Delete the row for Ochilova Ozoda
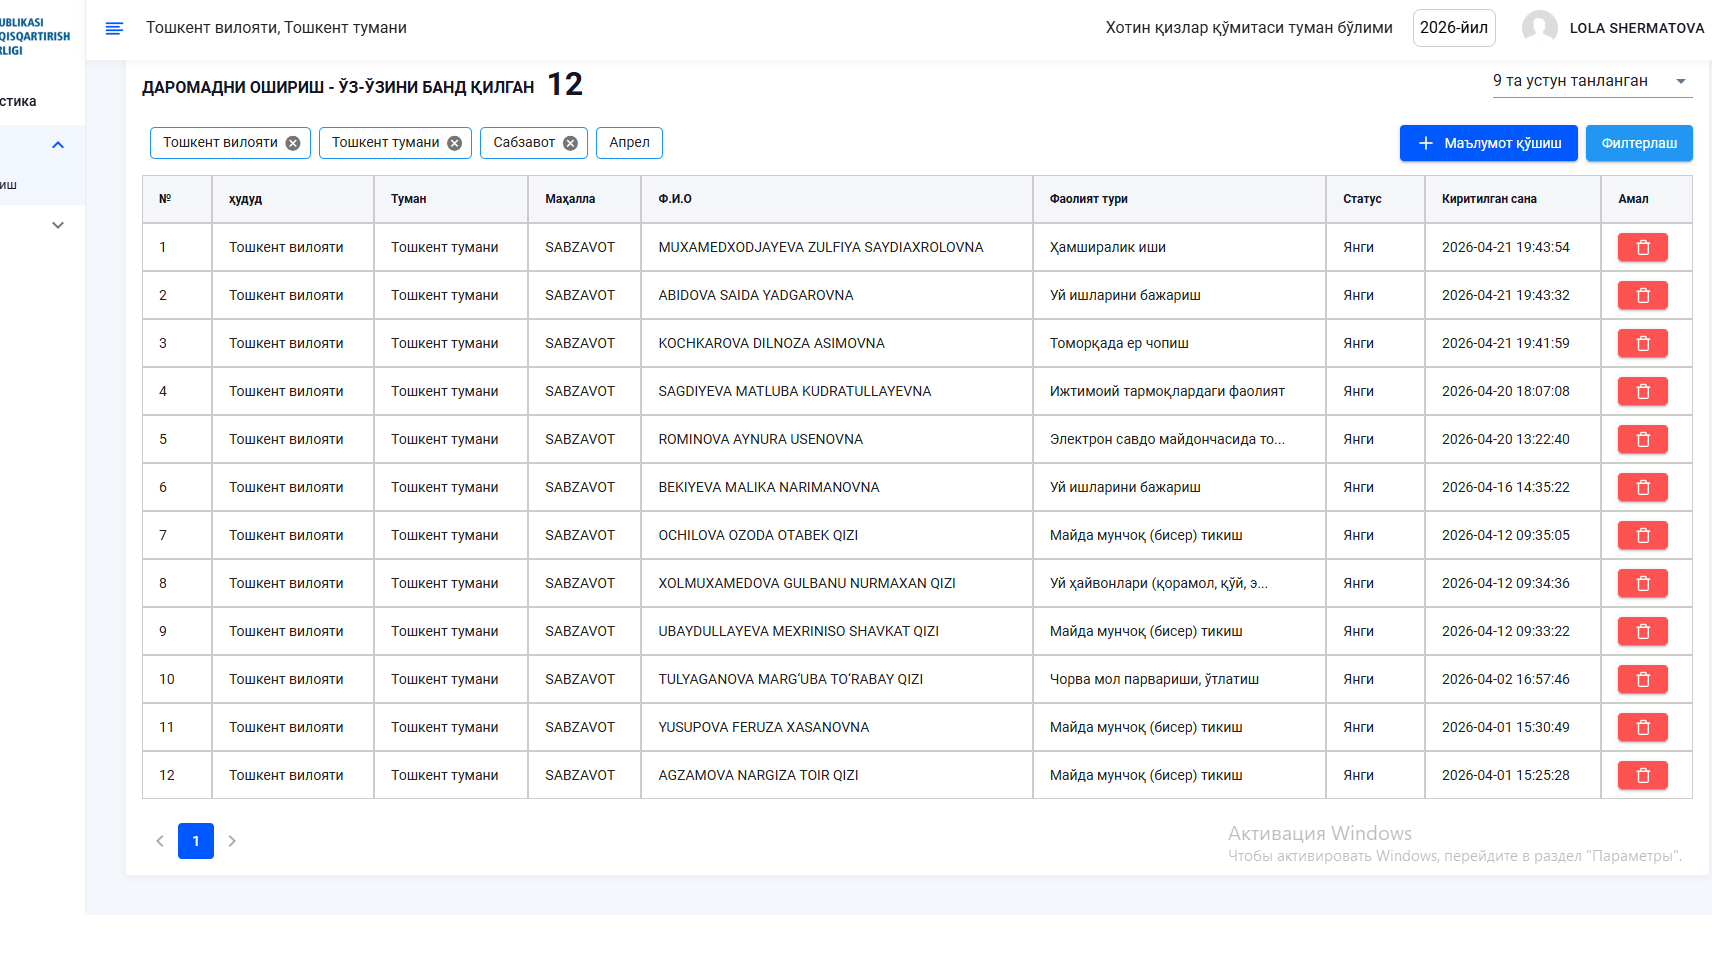1712x955 pixels. point(1642,535)
